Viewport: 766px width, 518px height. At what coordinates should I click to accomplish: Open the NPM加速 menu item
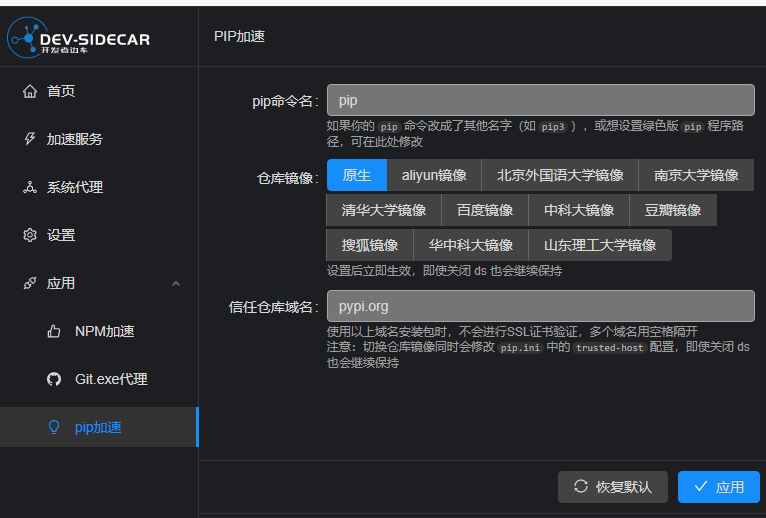[x=104, y=331]
